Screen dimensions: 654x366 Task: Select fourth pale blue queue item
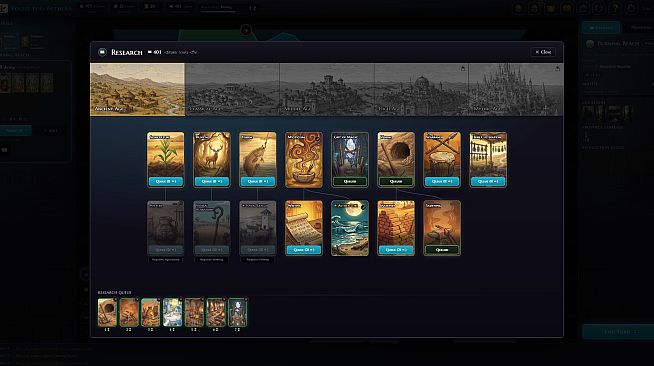point(172,312)
